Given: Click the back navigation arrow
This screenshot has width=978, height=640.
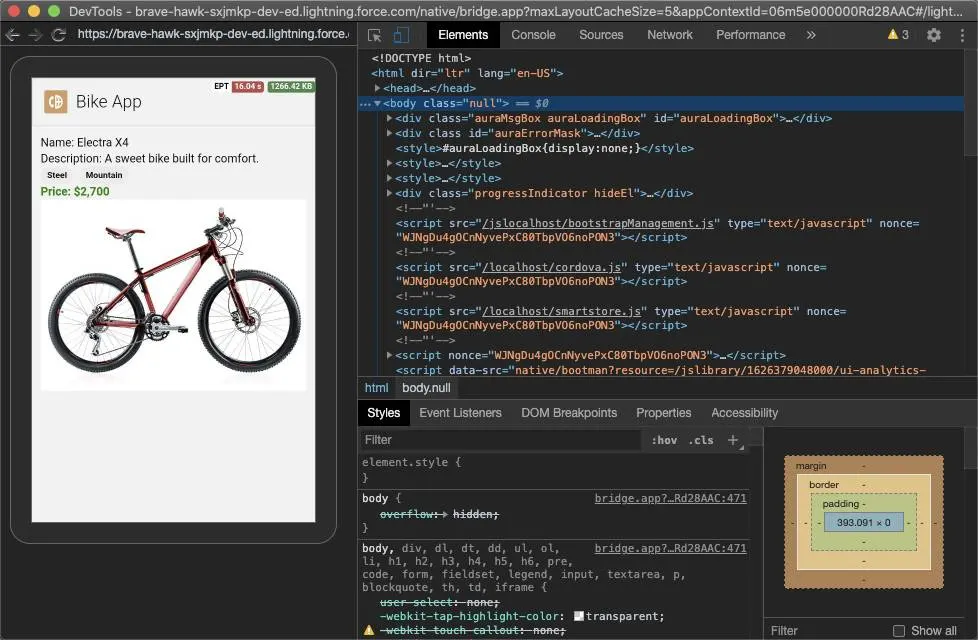Looking at the screenshot, I should tap(12, 35).
